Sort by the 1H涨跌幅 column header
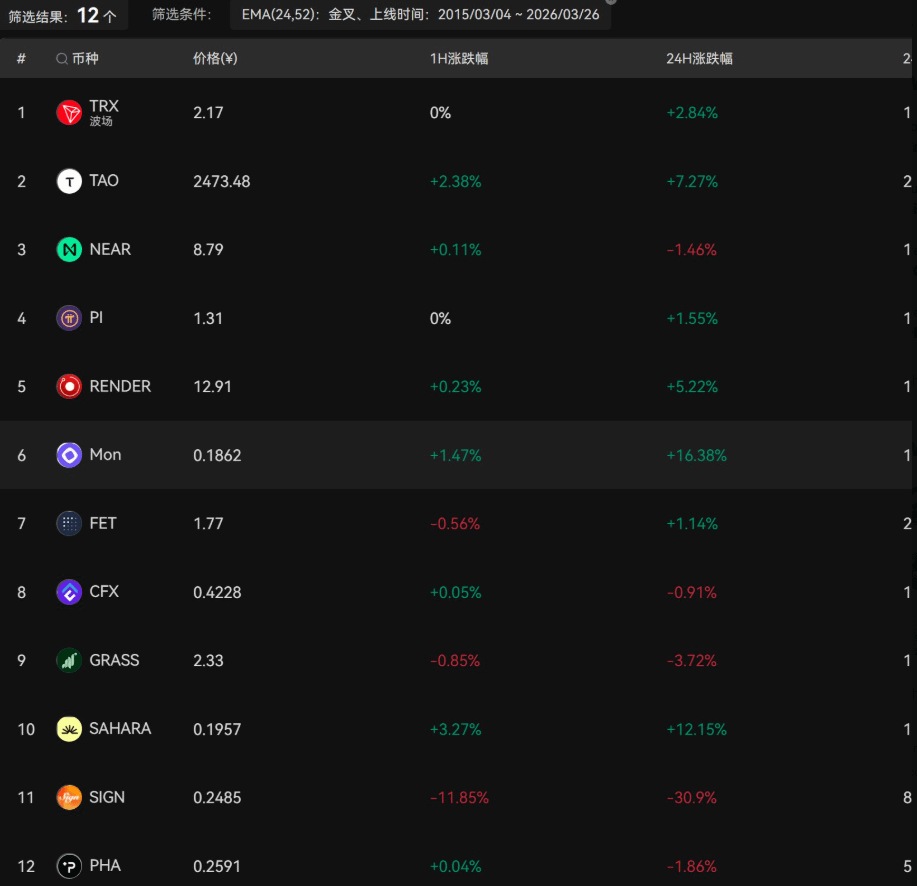 [x=459, y=58]
